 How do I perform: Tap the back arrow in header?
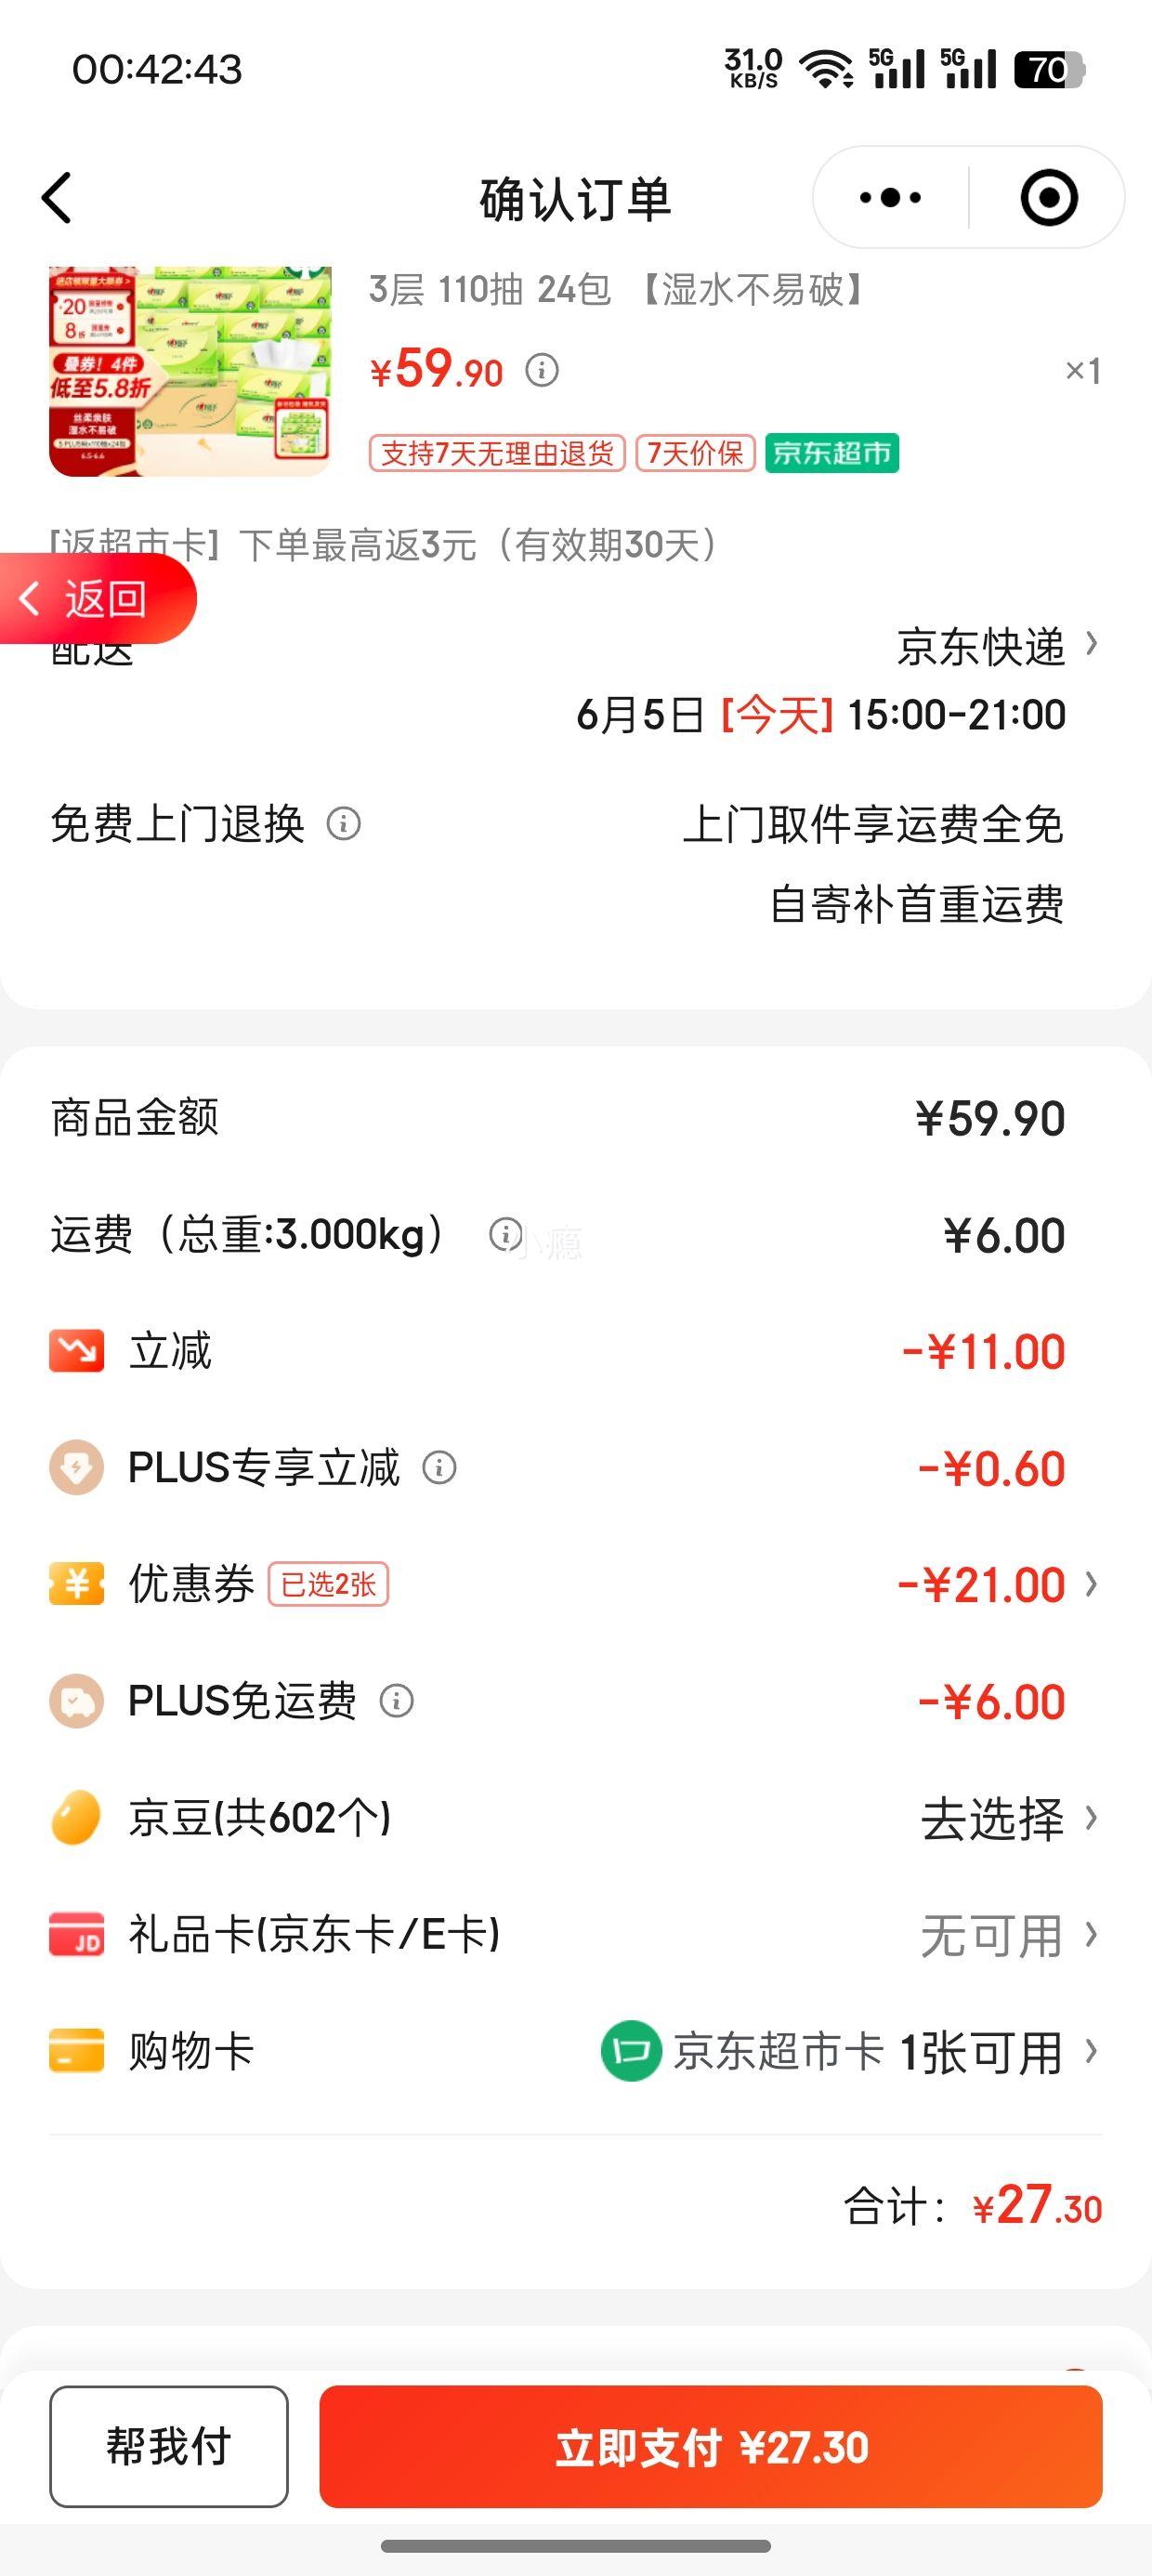click(57, 198)
